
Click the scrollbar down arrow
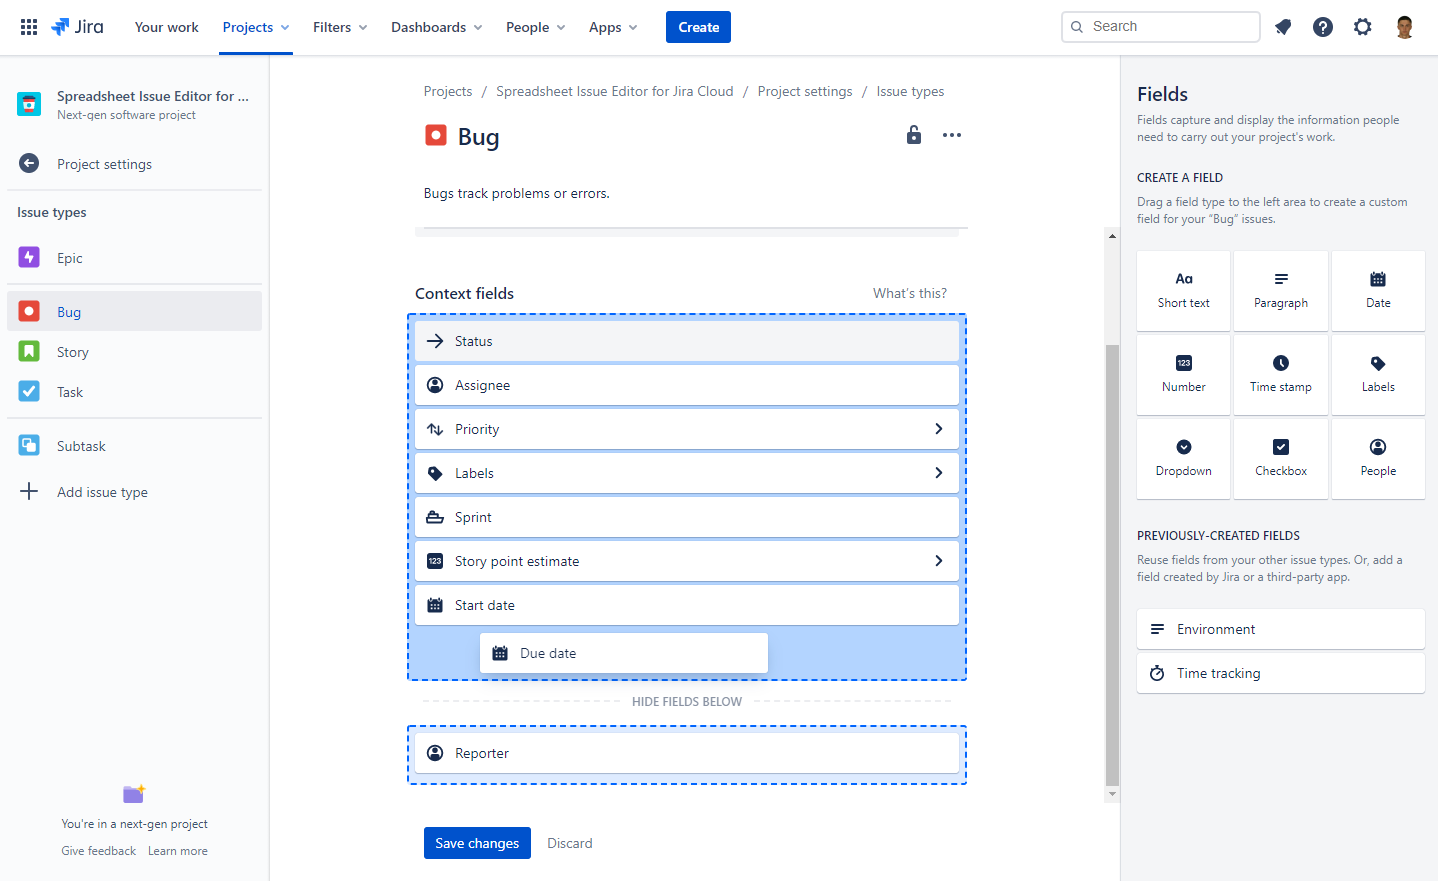(1112, 794)
